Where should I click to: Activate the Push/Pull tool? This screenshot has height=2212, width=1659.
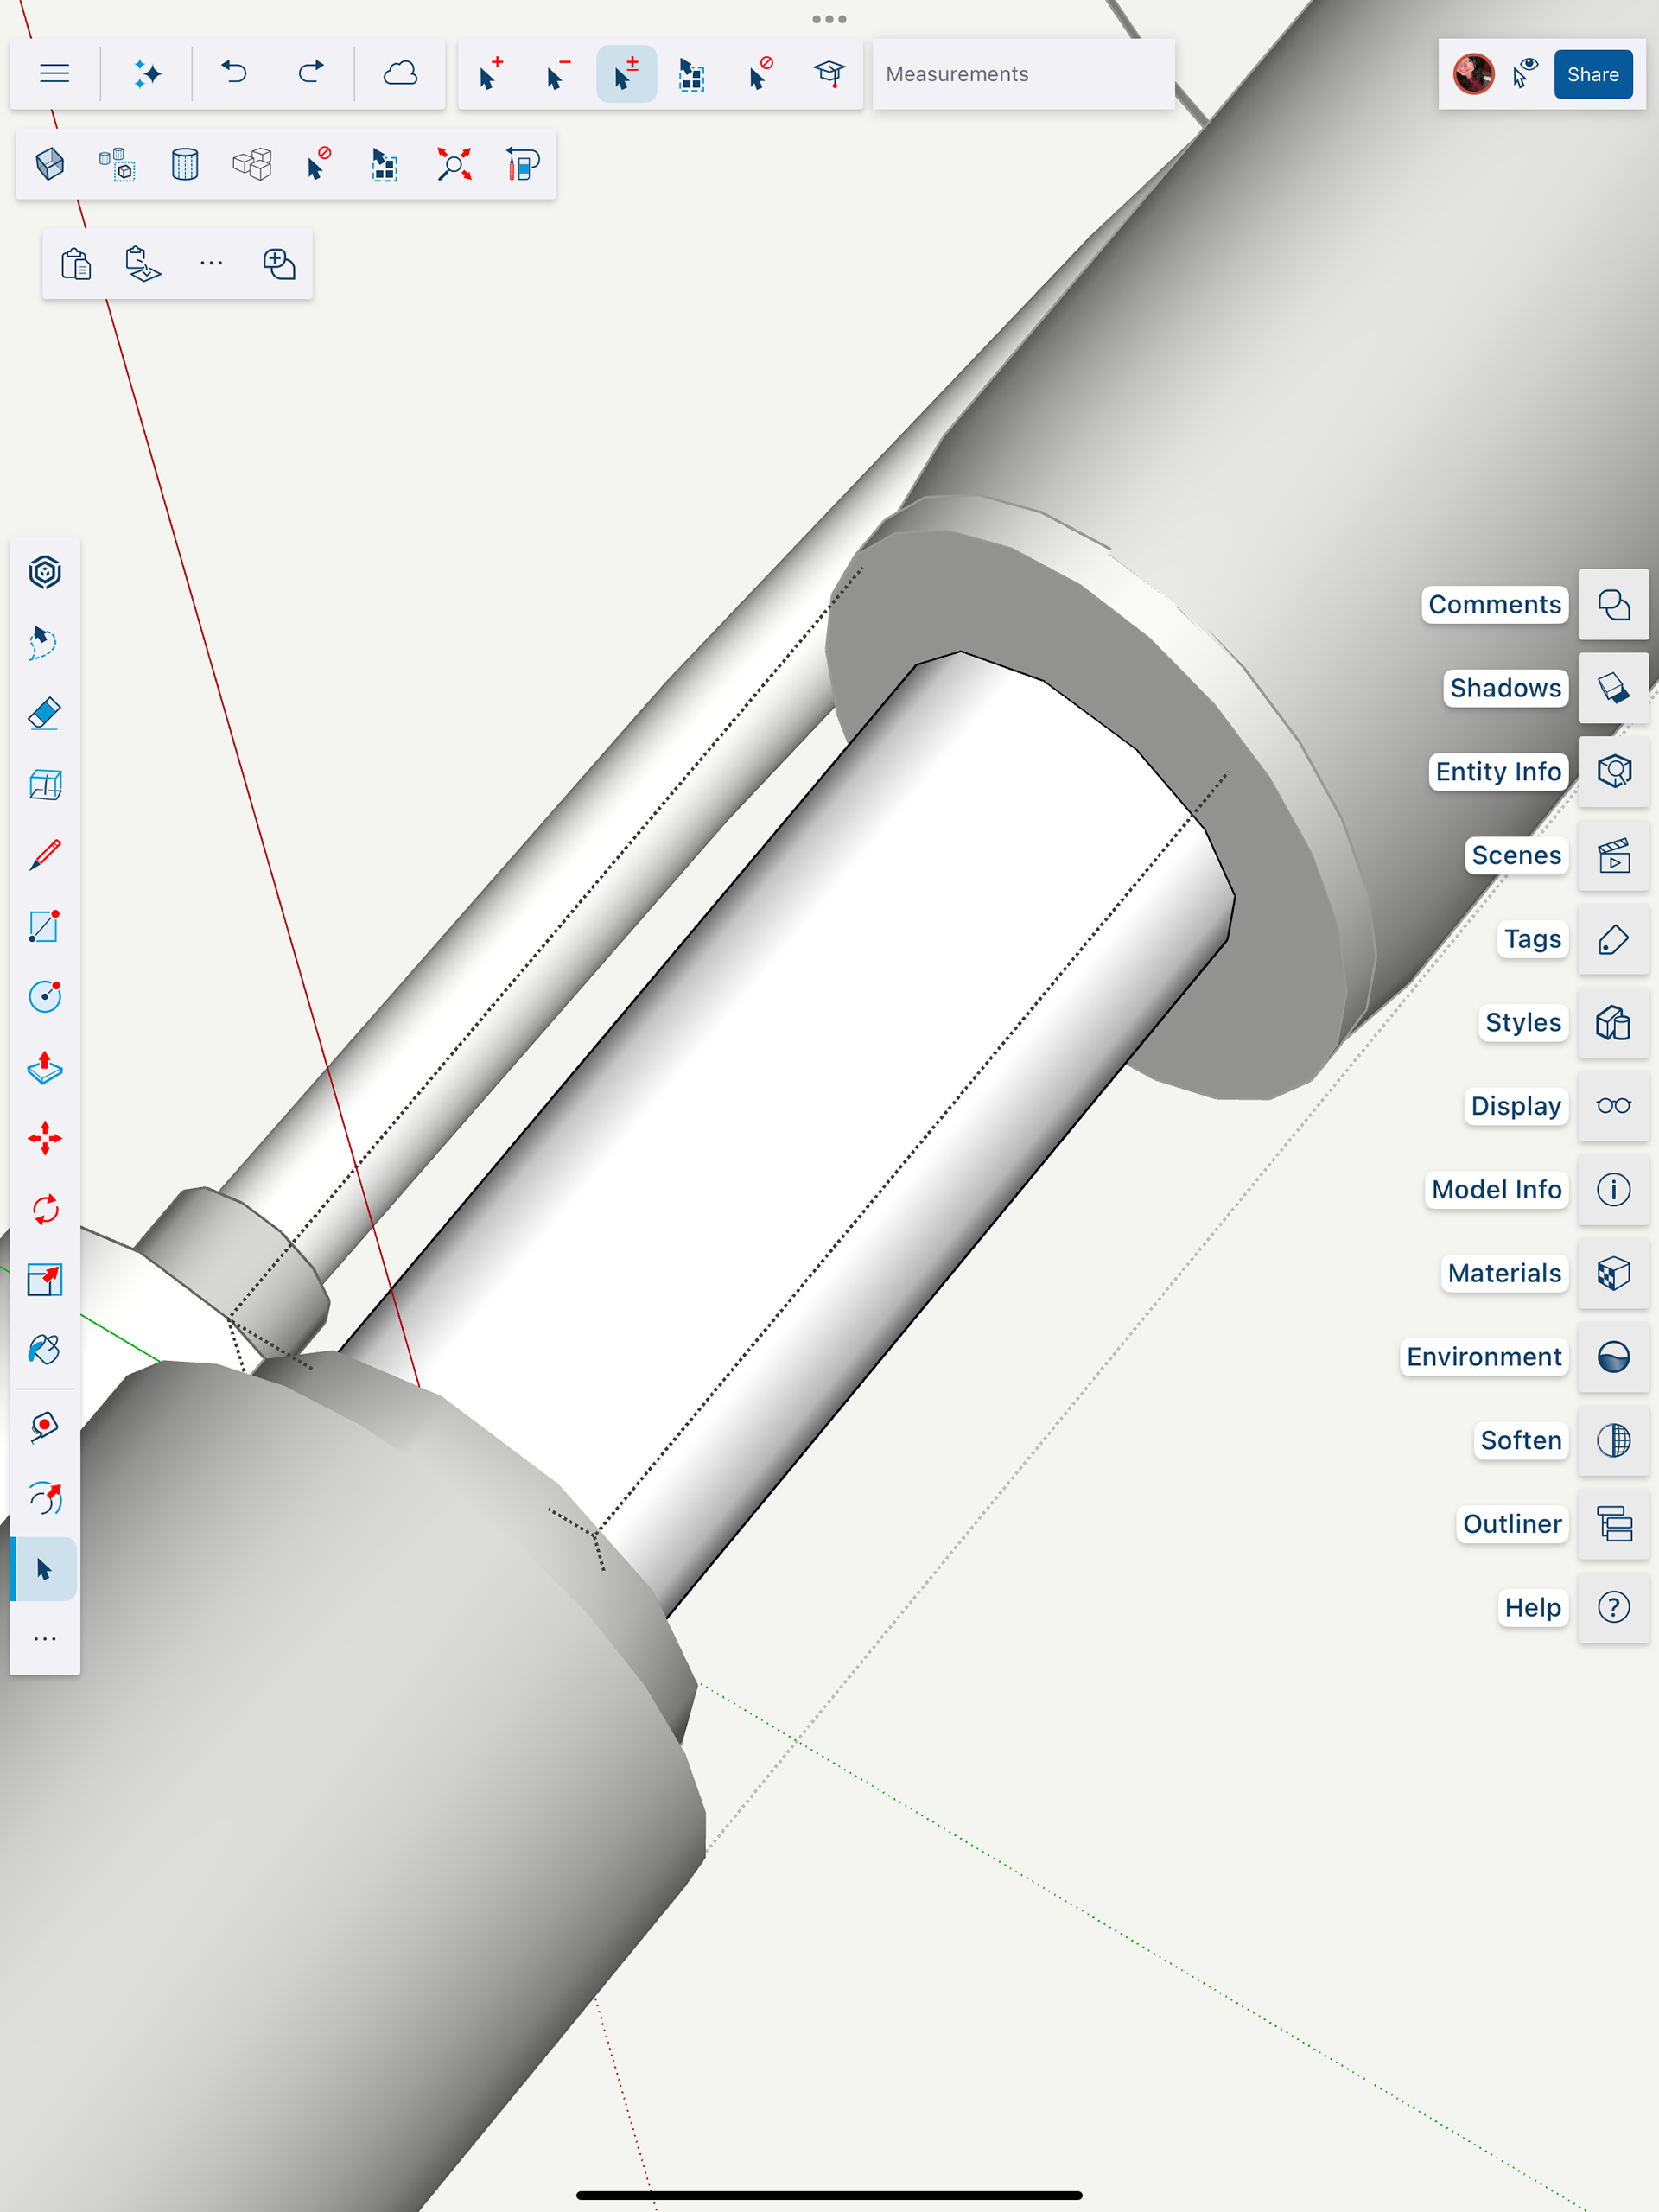coord(44,1068)
